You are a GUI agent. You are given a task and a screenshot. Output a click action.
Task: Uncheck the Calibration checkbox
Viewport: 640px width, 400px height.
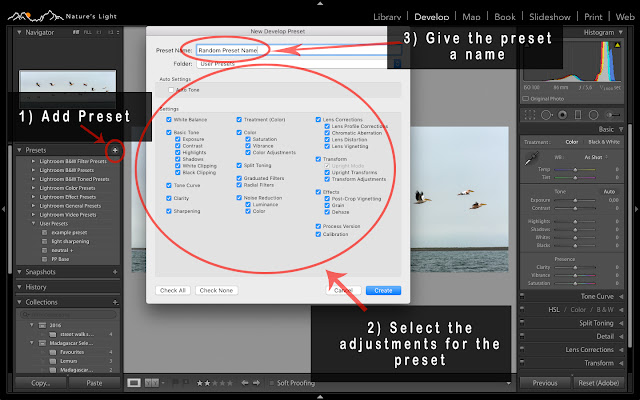click(318, 234)
